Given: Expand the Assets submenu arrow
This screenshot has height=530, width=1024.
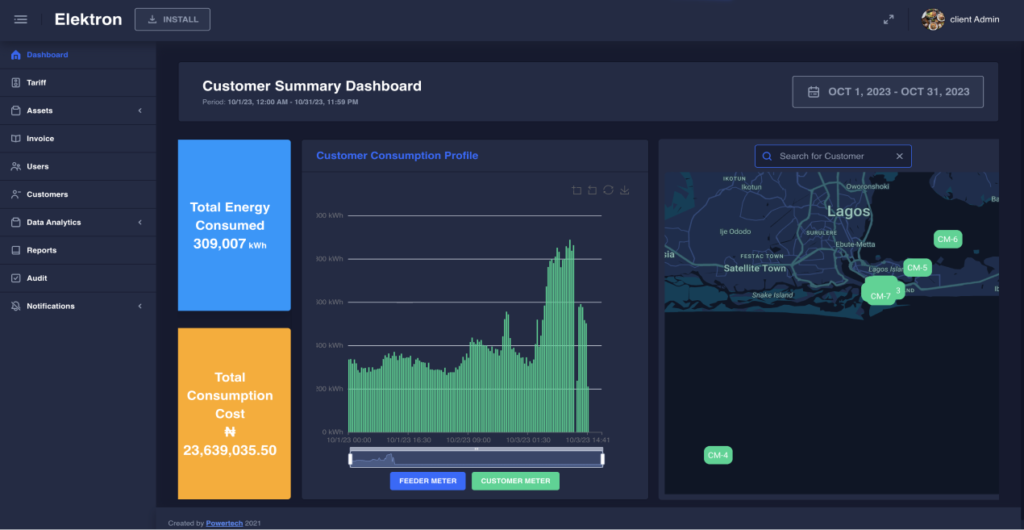Looking at the screenshot, I should click(x=140, y=111).
